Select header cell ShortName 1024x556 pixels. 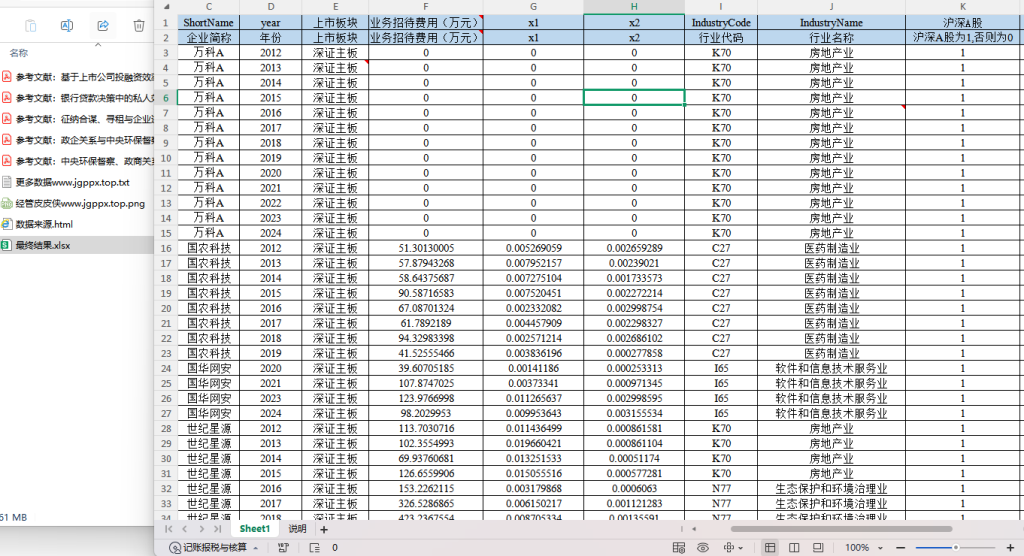(208, 22)
